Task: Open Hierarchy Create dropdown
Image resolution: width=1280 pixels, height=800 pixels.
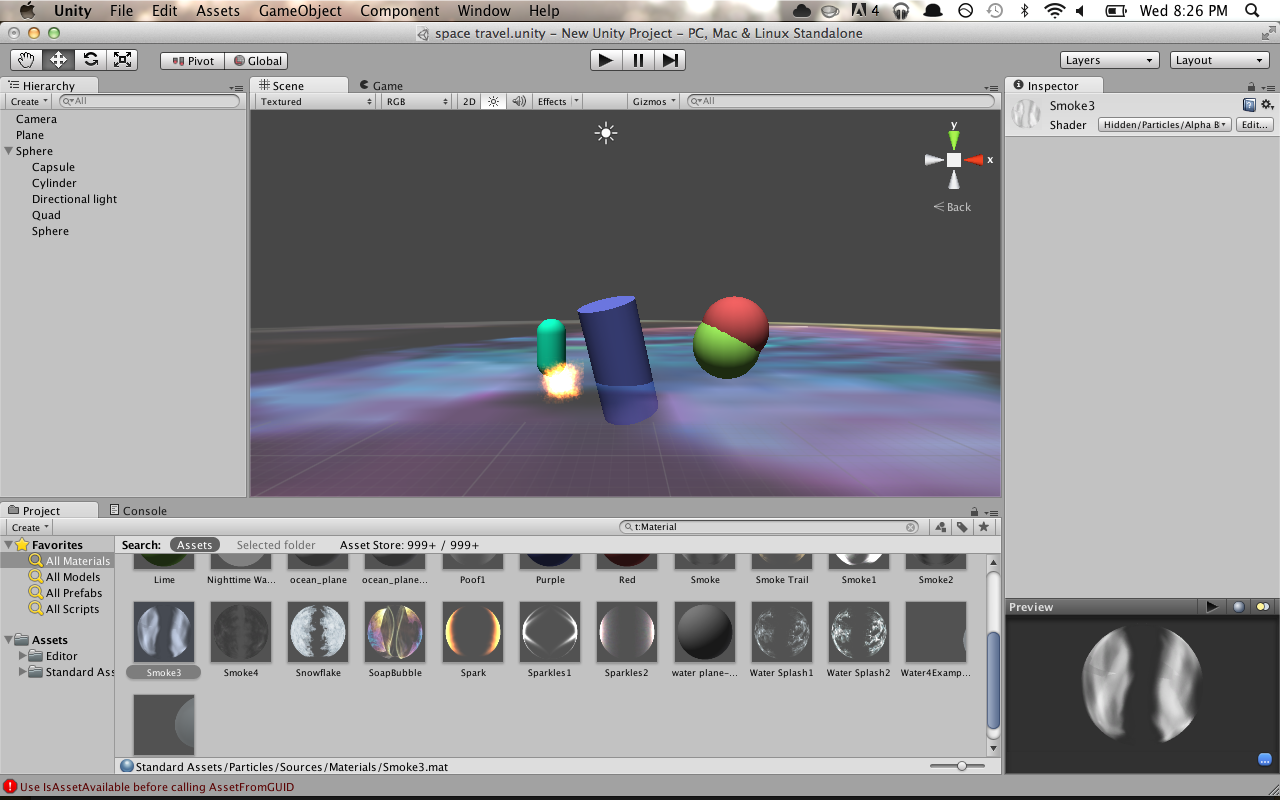Action: point(29,101)
